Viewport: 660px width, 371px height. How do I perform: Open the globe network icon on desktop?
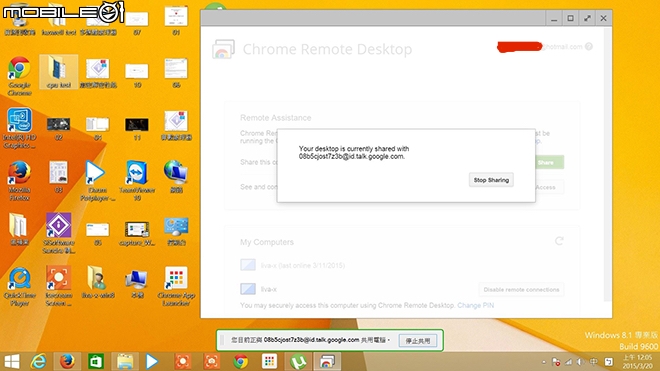(176, 176)
